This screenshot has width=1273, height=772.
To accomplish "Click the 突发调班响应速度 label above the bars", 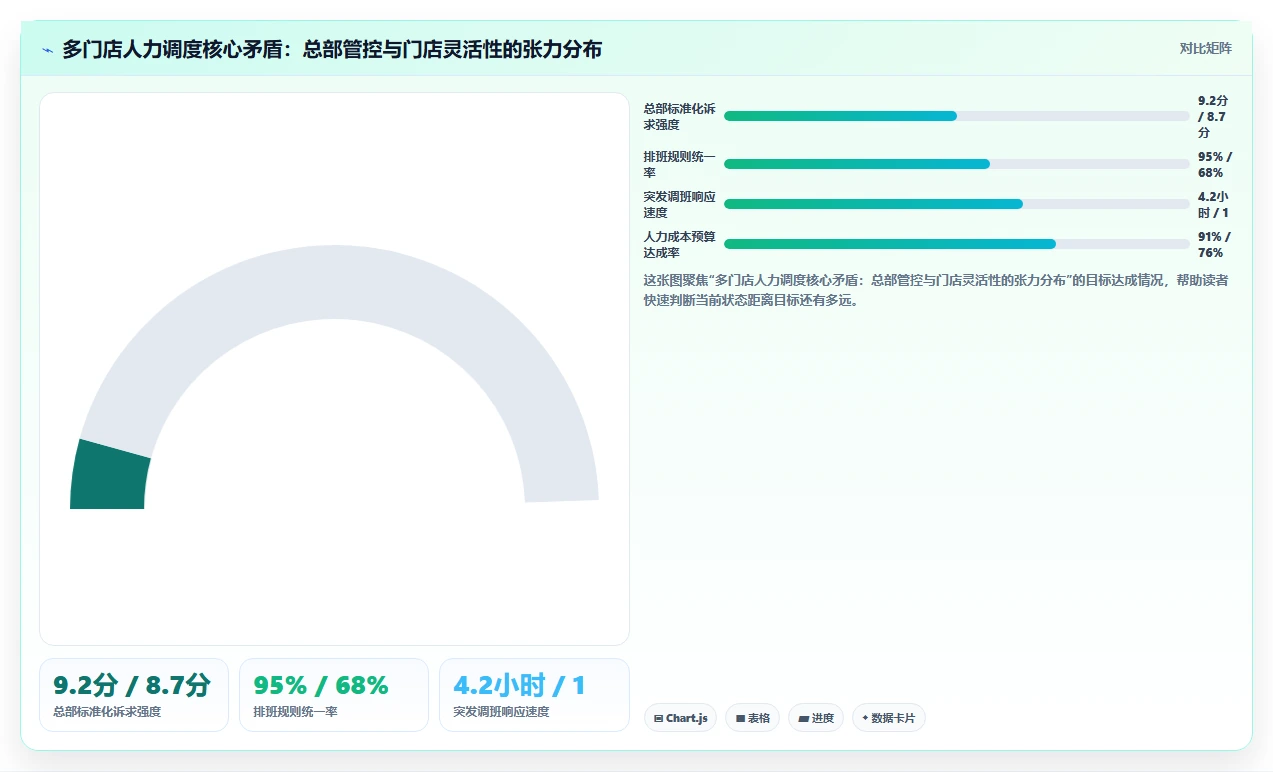I will (680, 205).
